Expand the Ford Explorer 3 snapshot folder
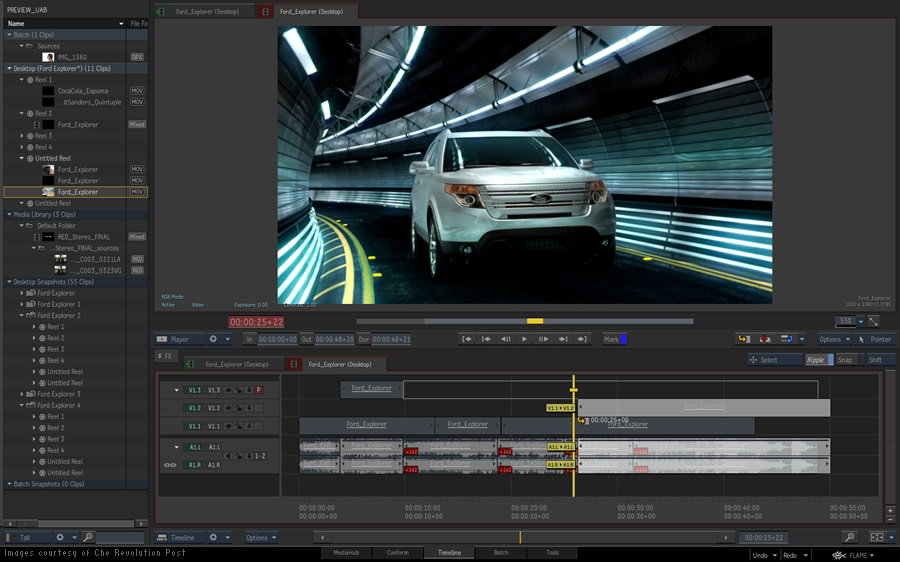This screenshot has height=562, width=900. pyautogui.click(x=22, y=394)
